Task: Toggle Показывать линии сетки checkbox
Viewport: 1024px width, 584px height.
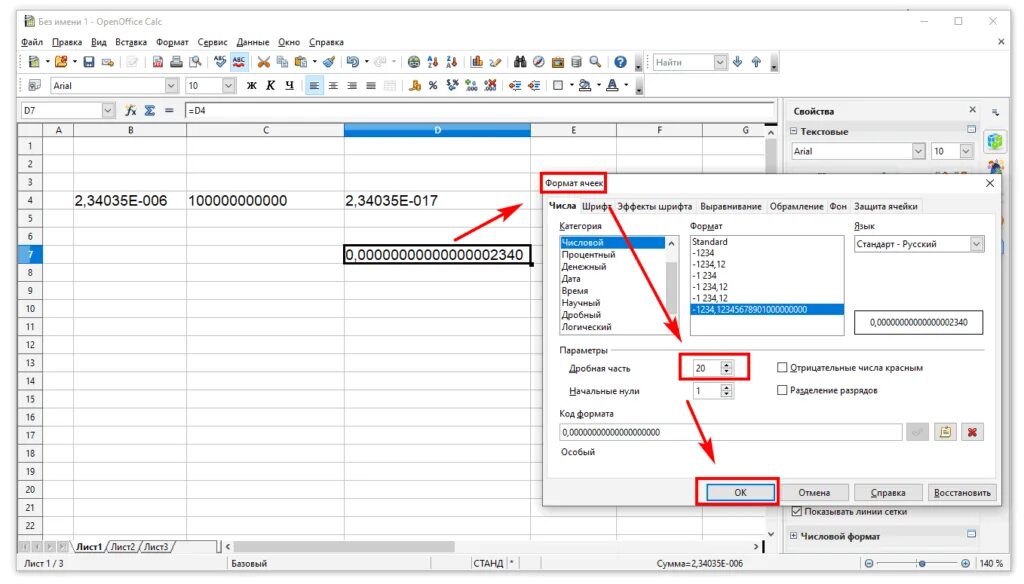Action: 796,511
